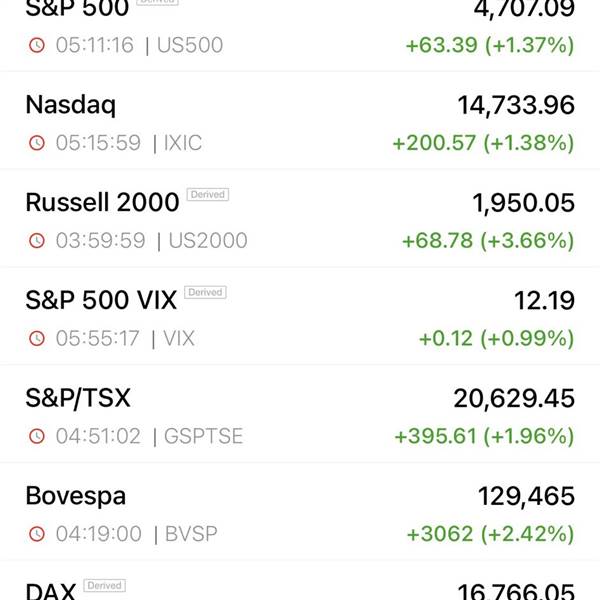Image resolution: width=600 pixels, height=600 pixels.
Task: Tap the Derived badge next to DAX
Action: pyautogui.click(x=104, y=585)
